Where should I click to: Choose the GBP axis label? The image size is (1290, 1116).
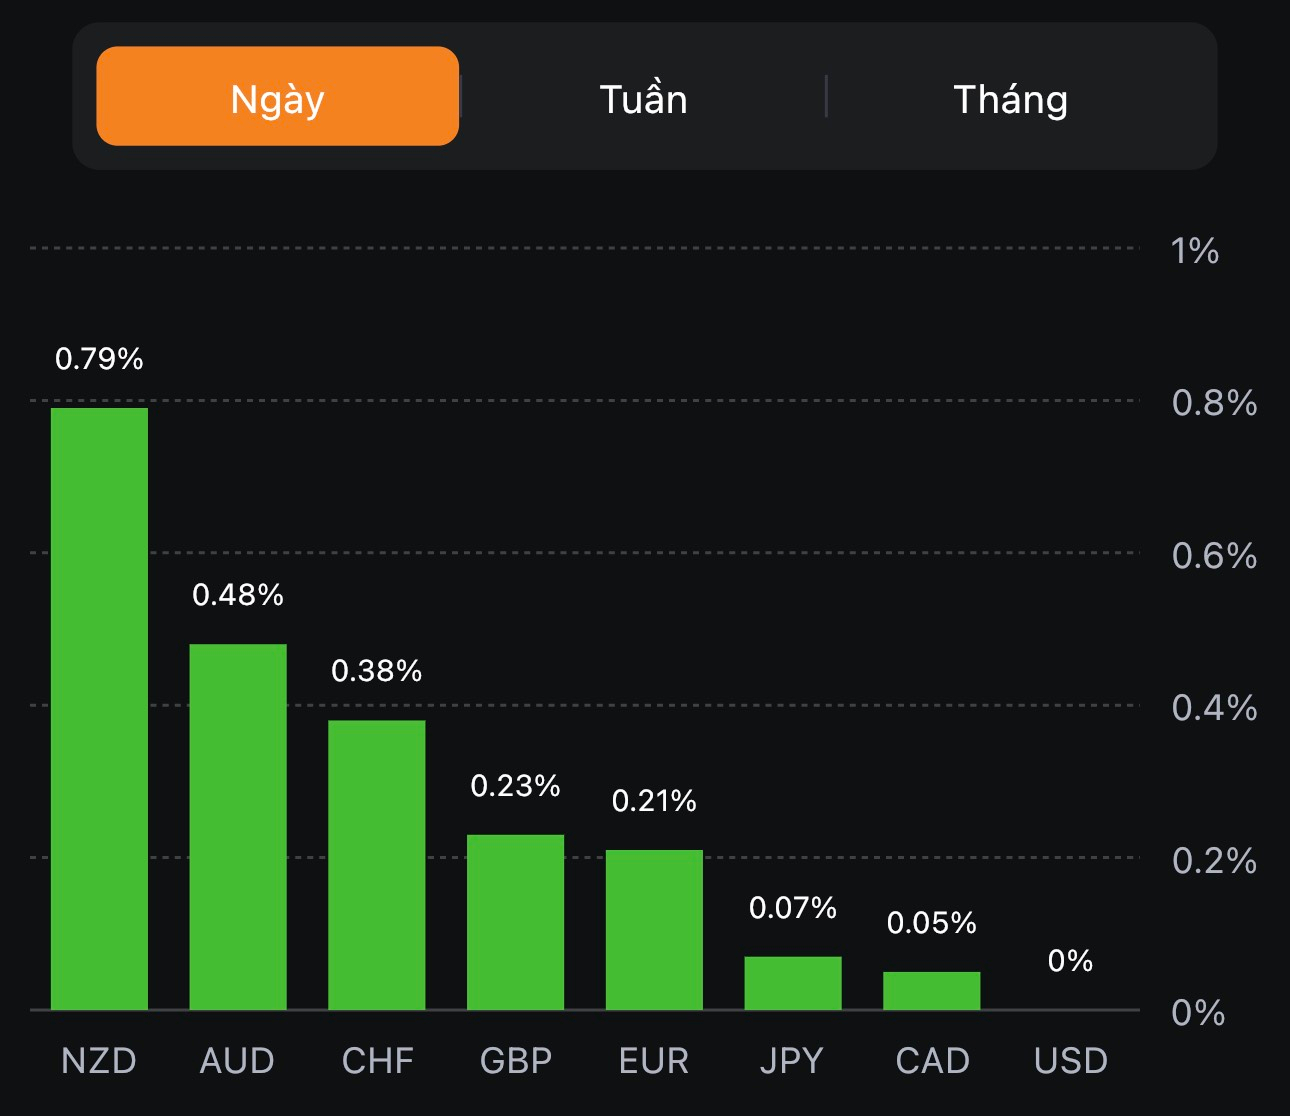pos(515,1060)
